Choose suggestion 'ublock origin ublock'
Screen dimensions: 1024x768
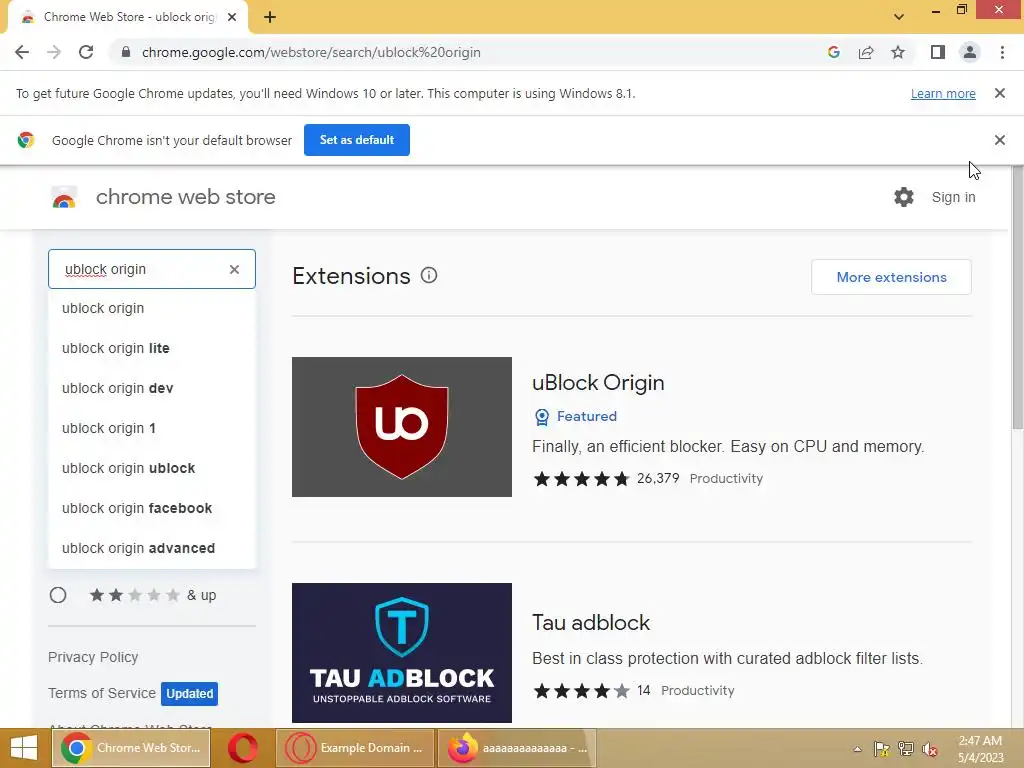tap(152, 468)
